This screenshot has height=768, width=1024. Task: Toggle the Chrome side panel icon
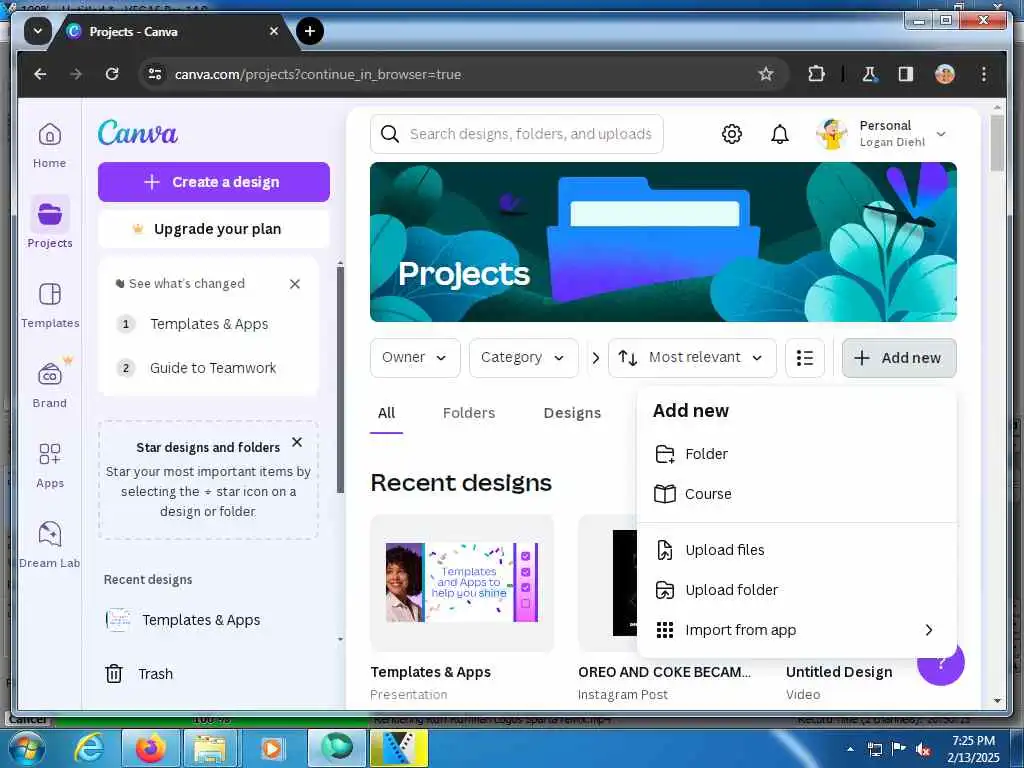906,74
